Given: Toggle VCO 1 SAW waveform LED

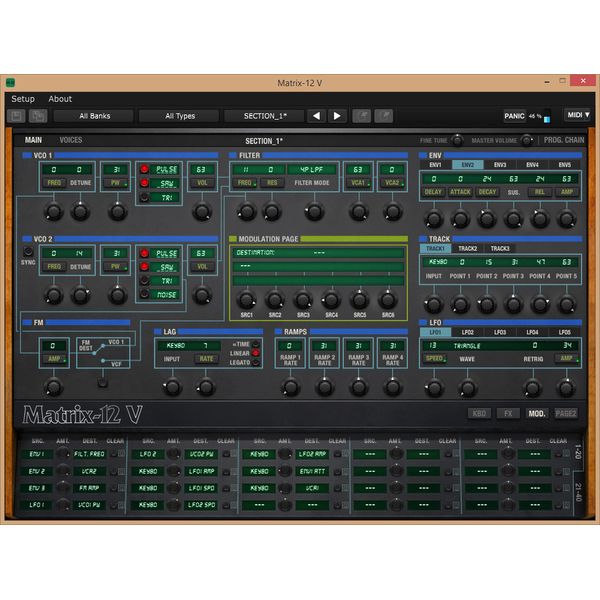Looking at the screenshot, I should pyautogui.click(x=144, y=183).
